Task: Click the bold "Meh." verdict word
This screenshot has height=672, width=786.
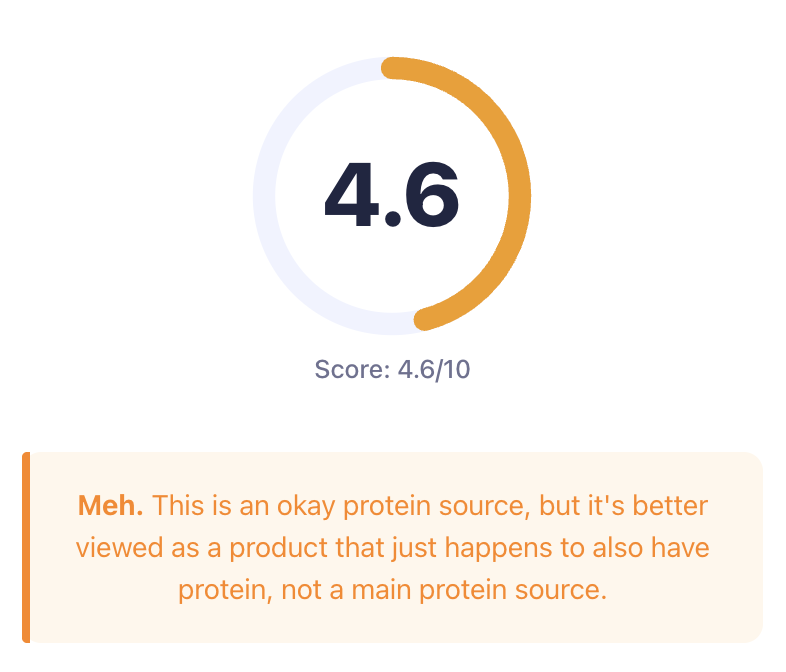Action: (x=110, y=505)
